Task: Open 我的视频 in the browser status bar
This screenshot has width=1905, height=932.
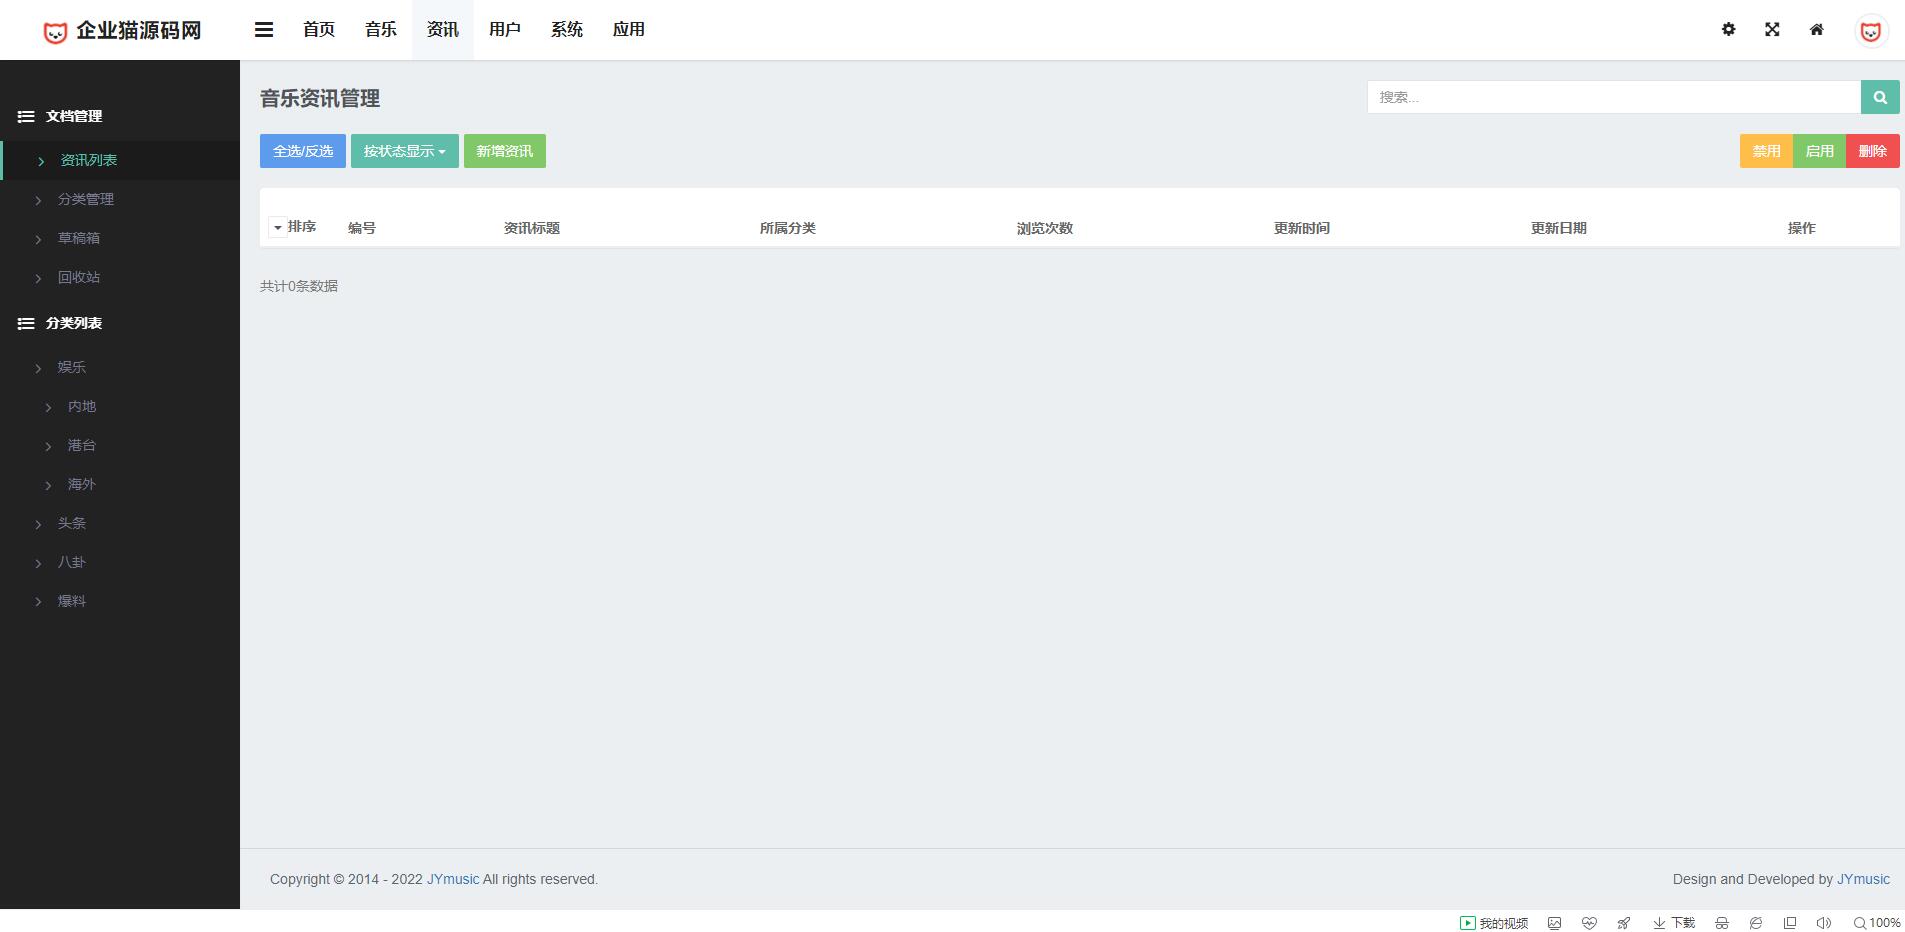Action: pyautogui.click(x=1494, y=923)
